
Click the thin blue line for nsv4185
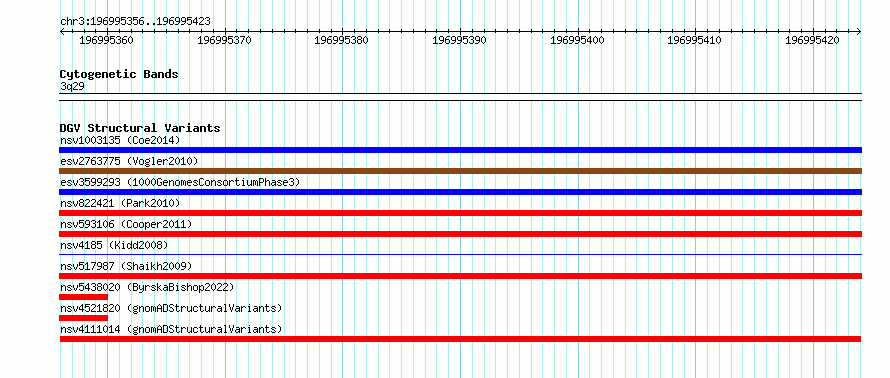[x=460, y=255]
